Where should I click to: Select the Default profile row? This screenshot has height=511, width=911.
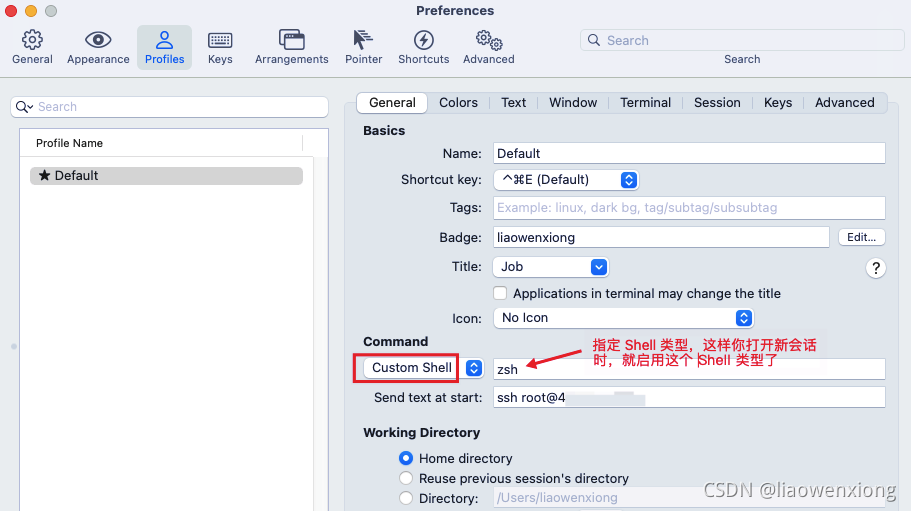pos(166,176)
